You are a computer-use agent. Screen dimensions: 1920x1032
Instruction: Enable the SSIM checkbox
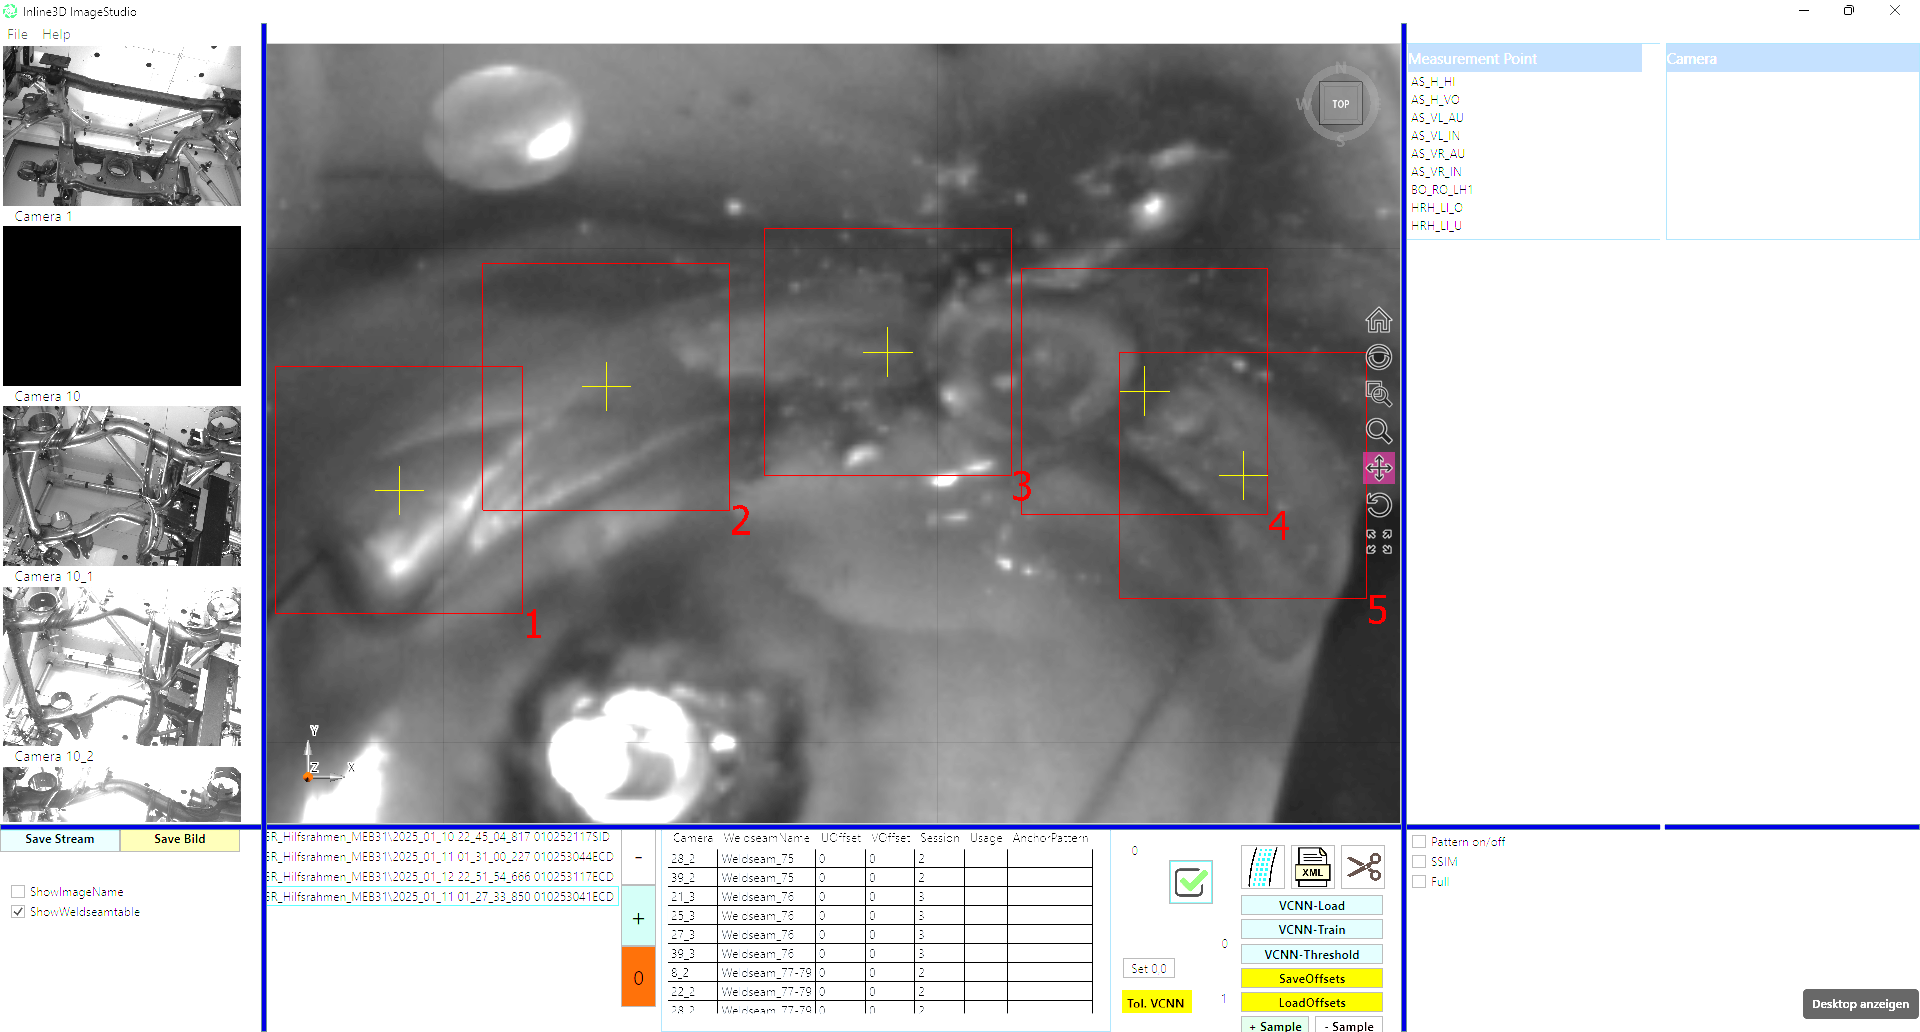coord(1419,862)
